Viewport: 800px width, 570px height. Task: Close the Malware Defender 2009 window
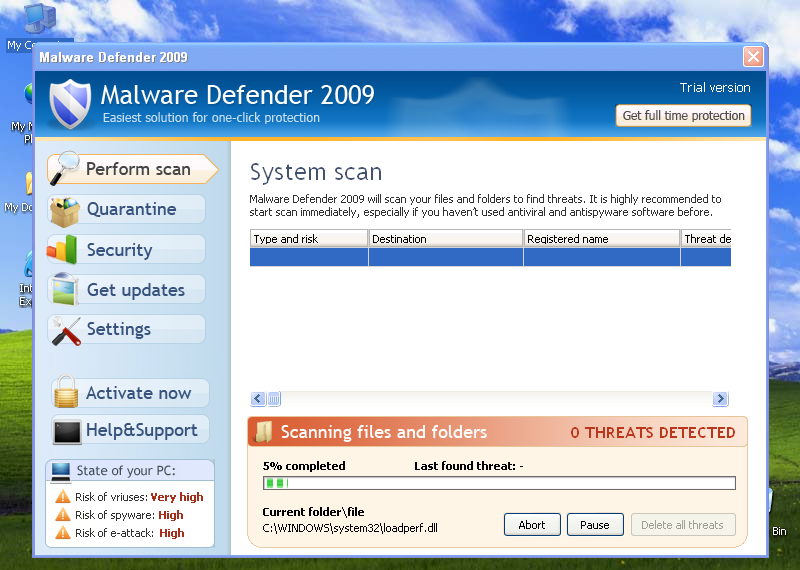[753, 56]
